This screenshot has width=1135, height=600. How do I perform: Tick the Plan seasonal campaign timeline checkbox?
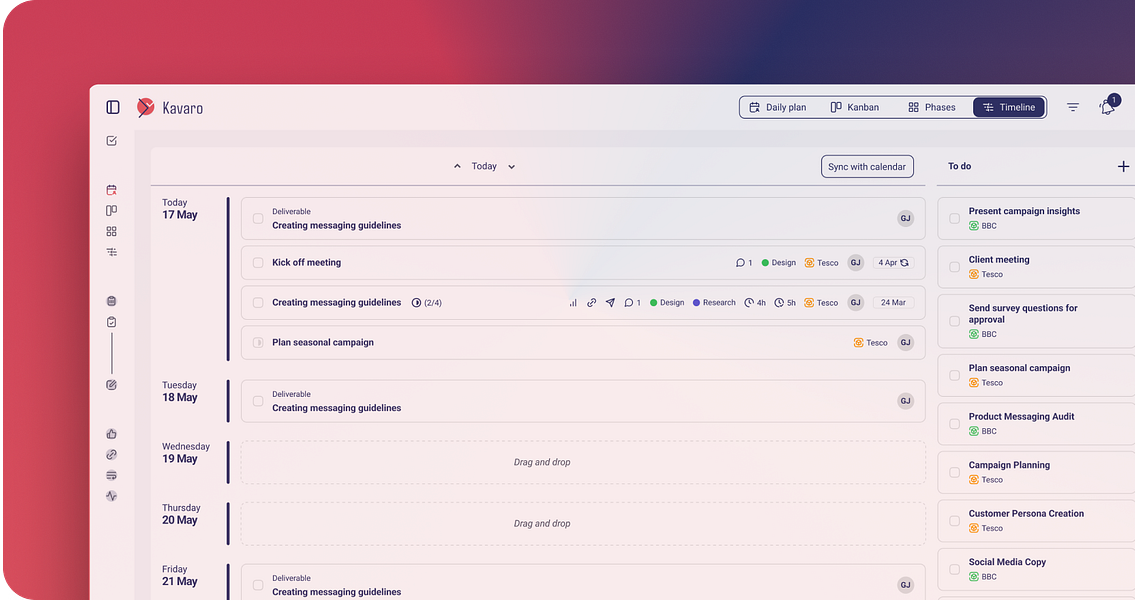[258, 342]
